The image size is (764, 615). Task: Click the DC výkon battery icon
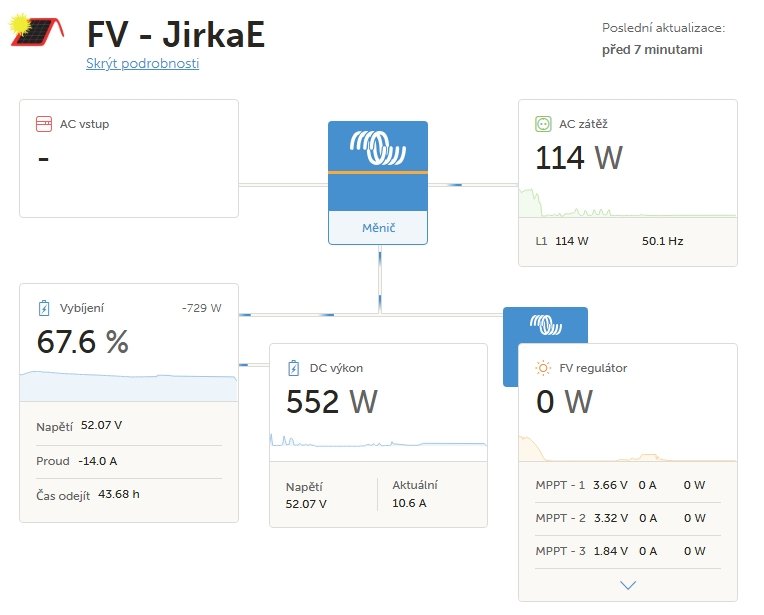pyautogui.click(x=293, y=368)
